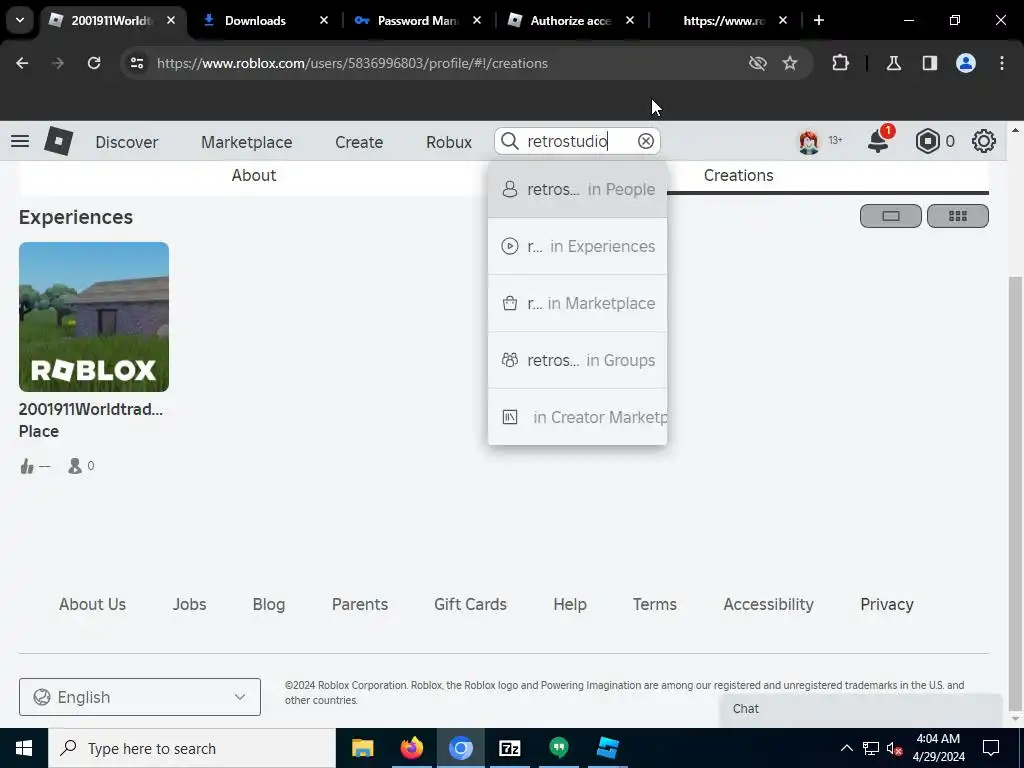Open the avatar profile icon in header
The height and width of the screenshot is (768, 1024).
[x=808, y=141]
